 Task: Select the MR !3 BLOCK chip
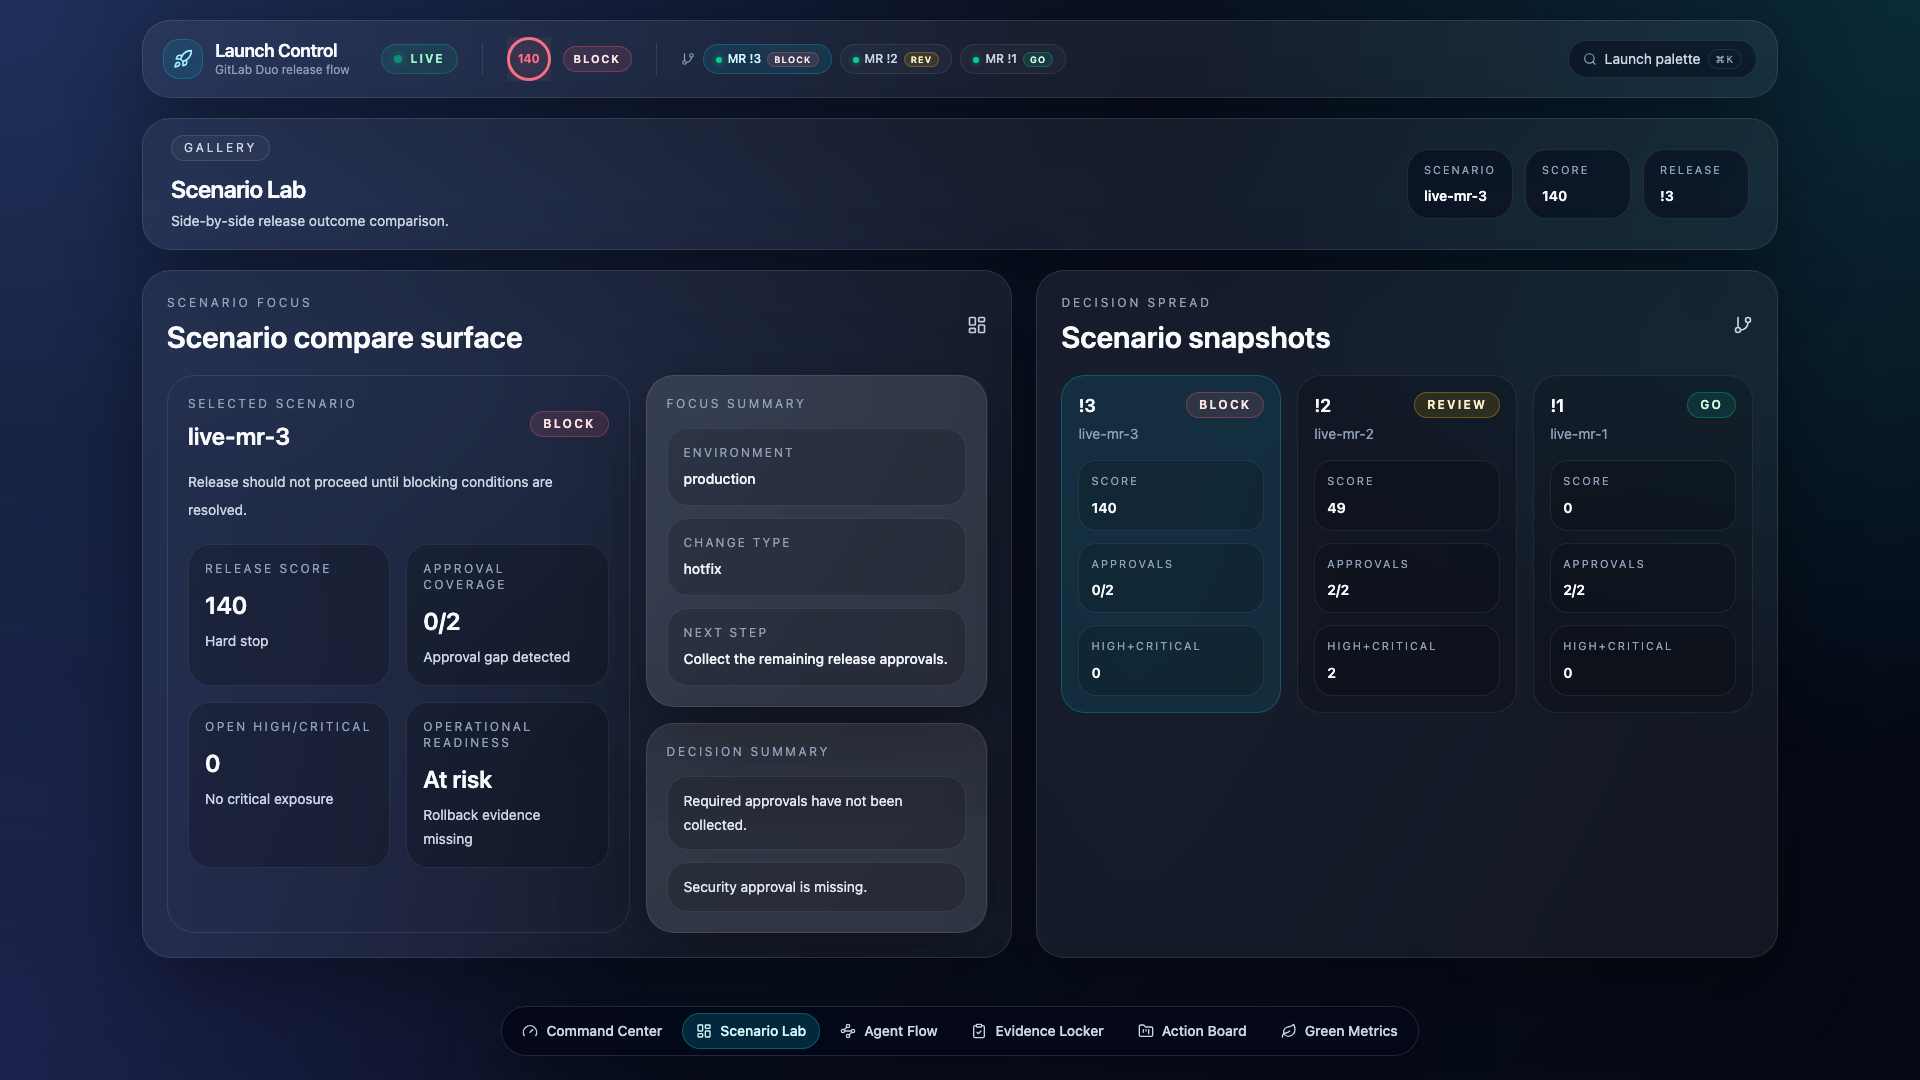(x=767, y=59)
